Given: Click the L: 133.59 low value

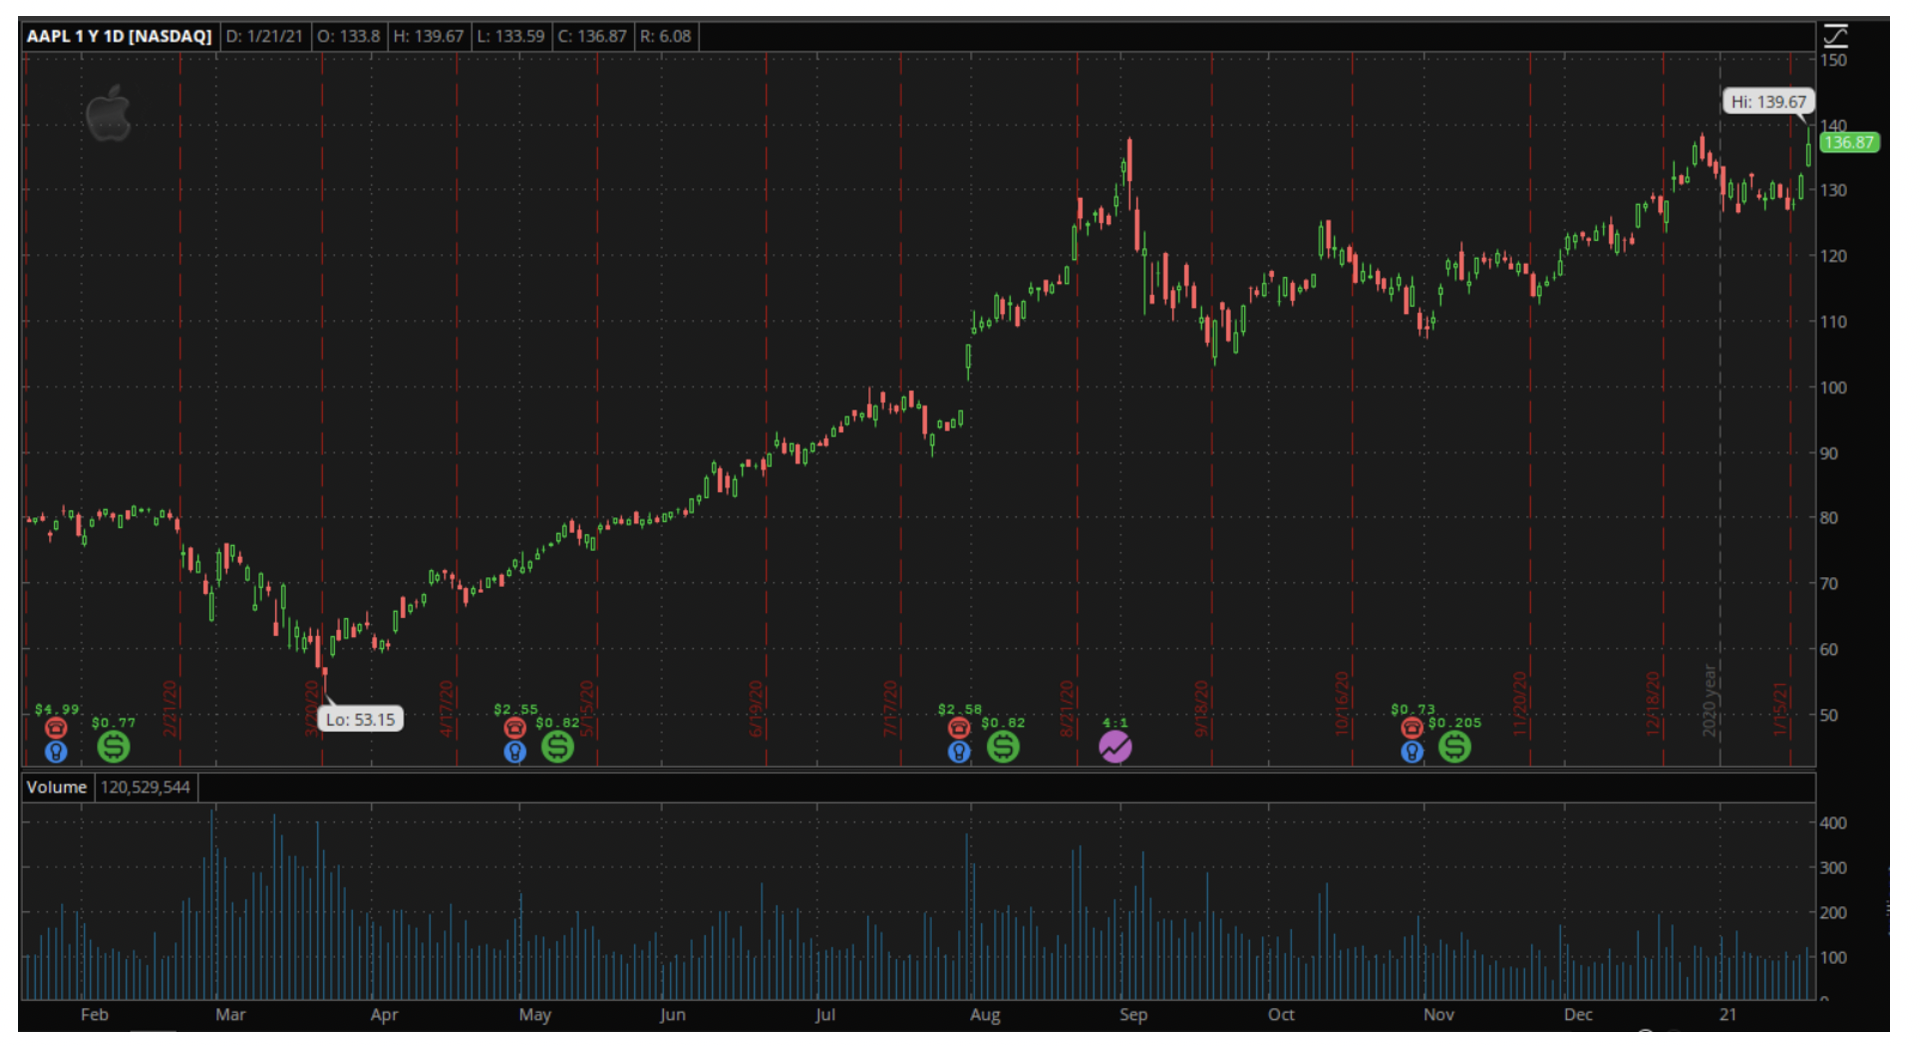Looking at the screenshot, I should [x=510, y=36].
